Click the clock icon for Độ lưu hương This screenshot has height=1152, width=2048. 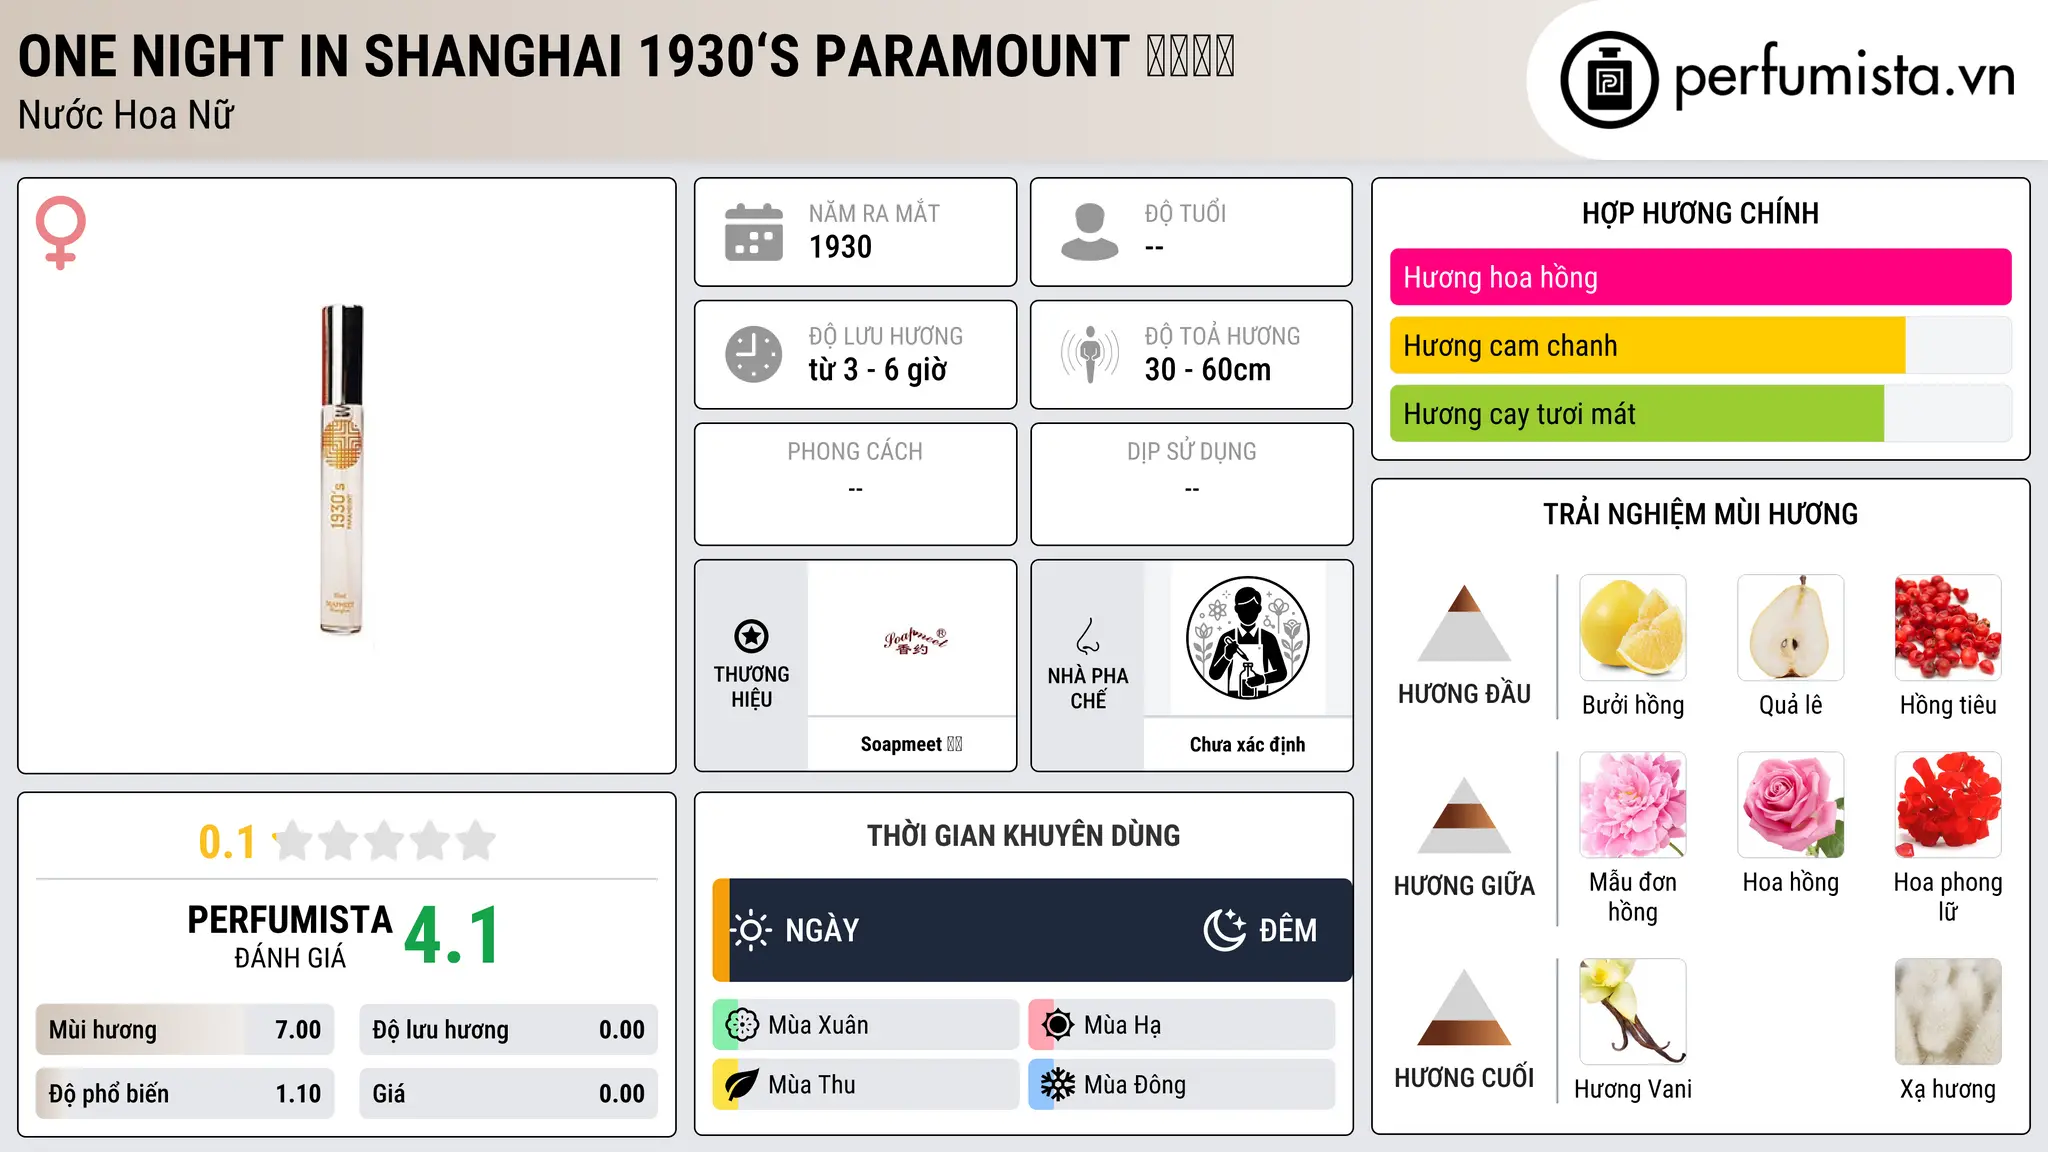point(753,354)
